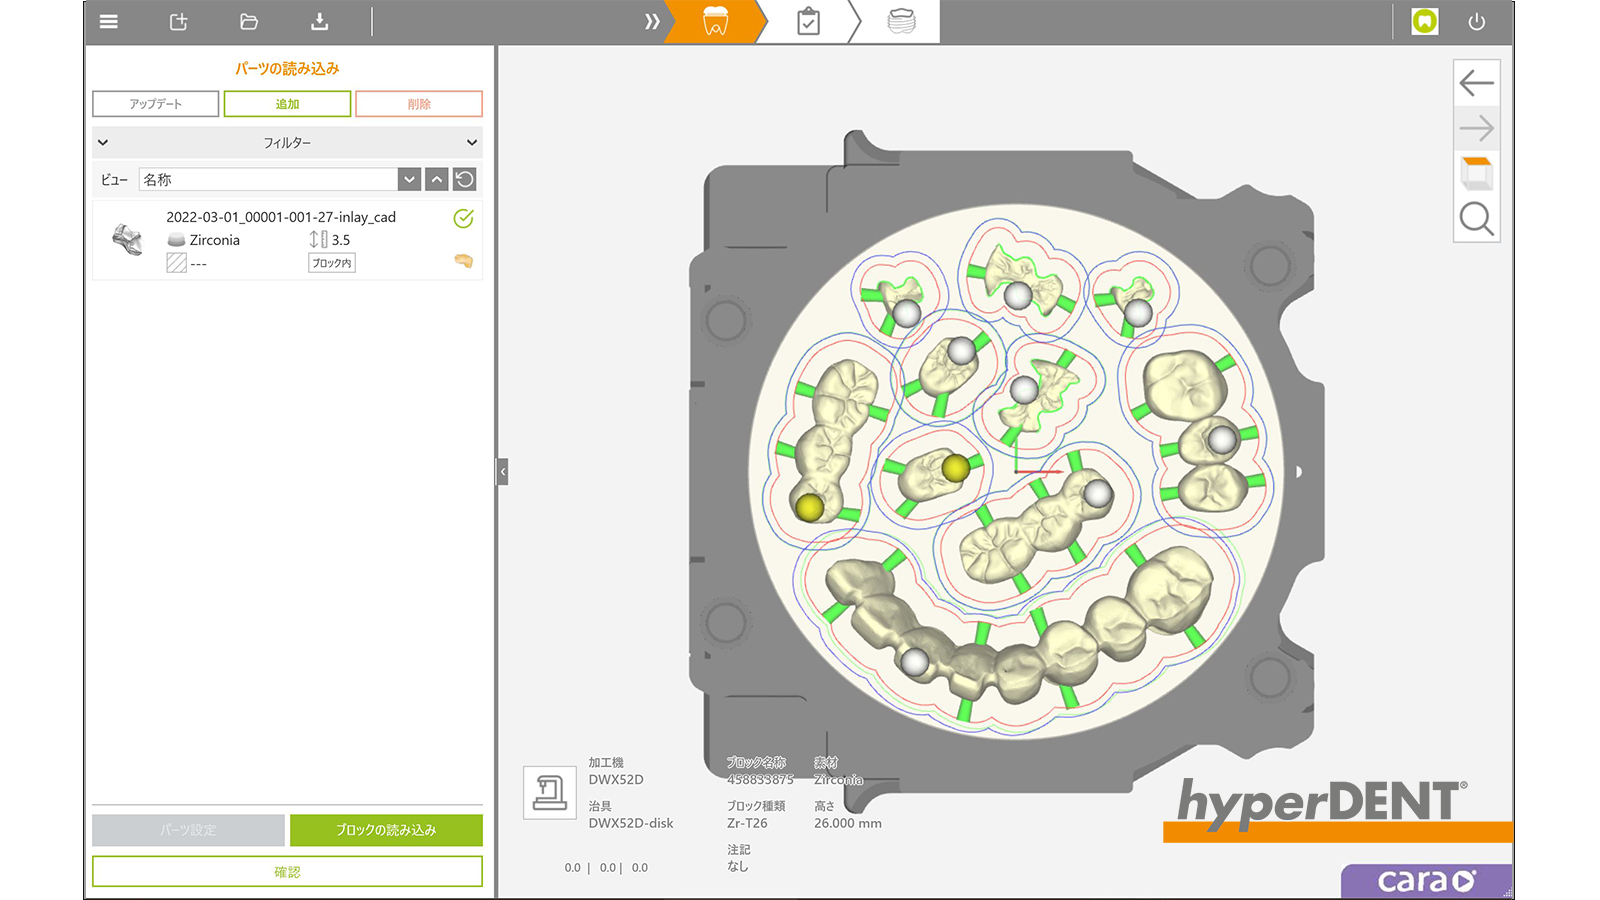Click the greyed パーツ設定 button
The width and height of the screenshot is (1600, 900).
188,830
